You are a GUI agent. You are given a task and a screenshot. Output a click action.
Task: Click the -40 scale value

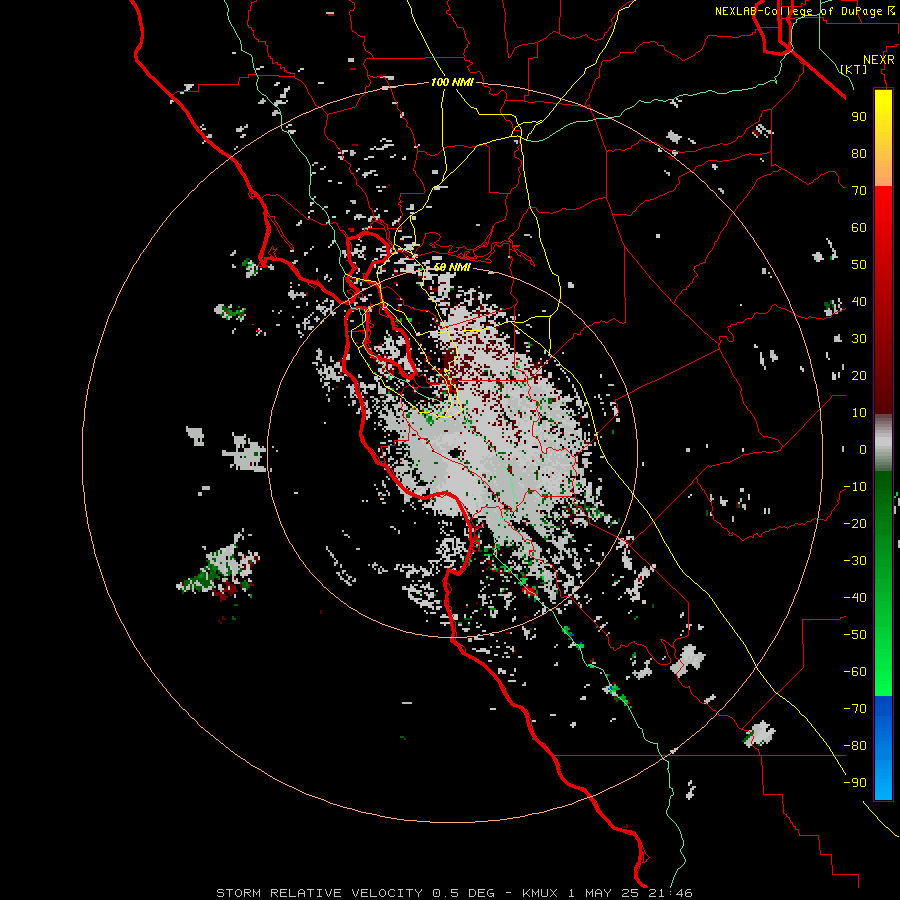[855, 598]
